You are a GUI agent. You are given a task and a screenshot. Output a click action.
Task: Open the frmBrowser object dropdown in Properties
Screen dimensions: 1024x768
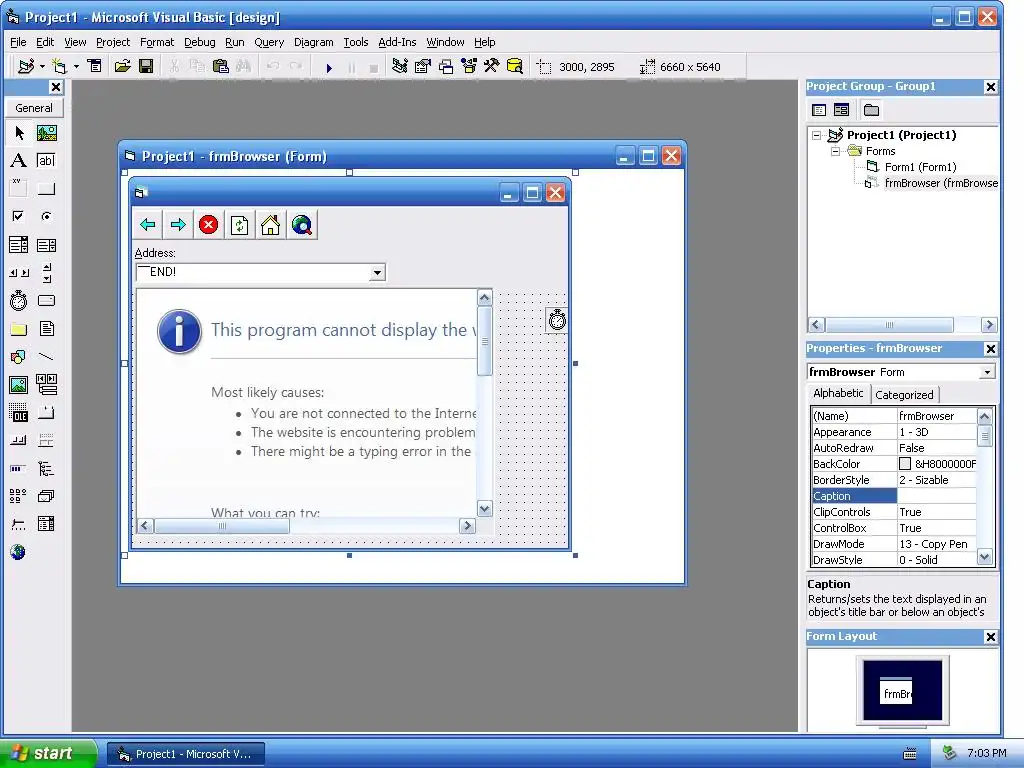pos(987,372)
